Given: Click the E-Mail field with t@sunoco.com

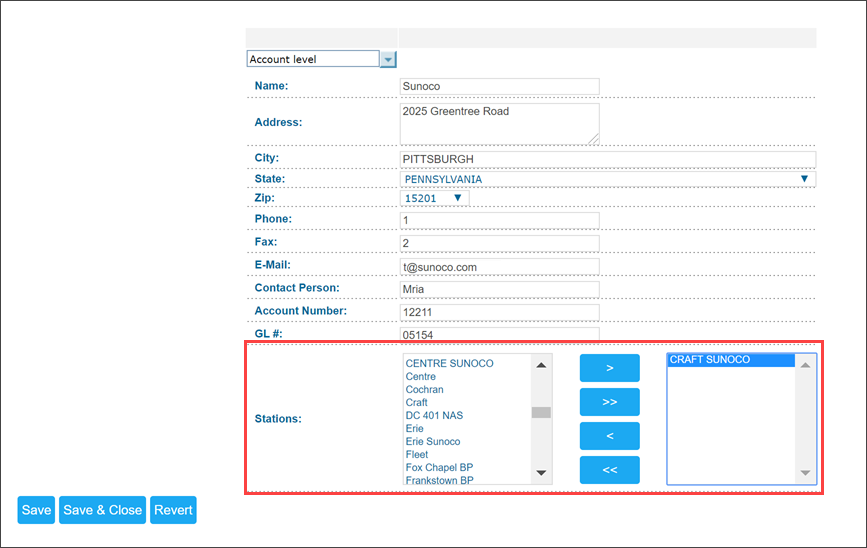Looking at the screenshot, I should 499,267.
